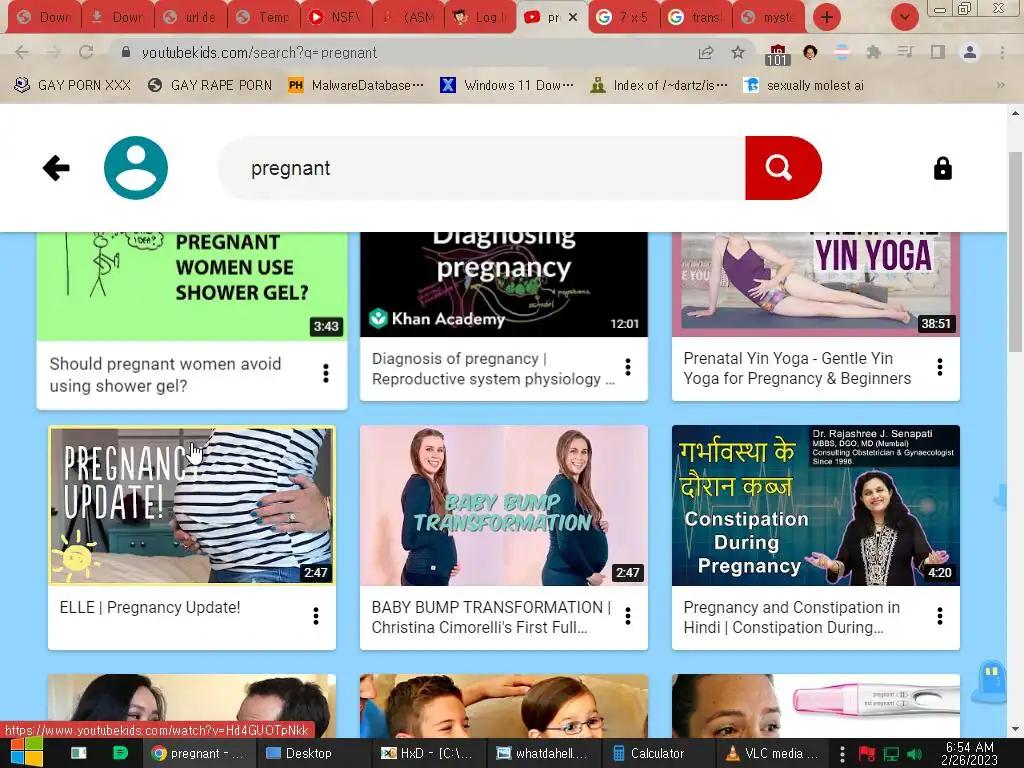Open the whatdahell taskbar window

click(542, 753)
